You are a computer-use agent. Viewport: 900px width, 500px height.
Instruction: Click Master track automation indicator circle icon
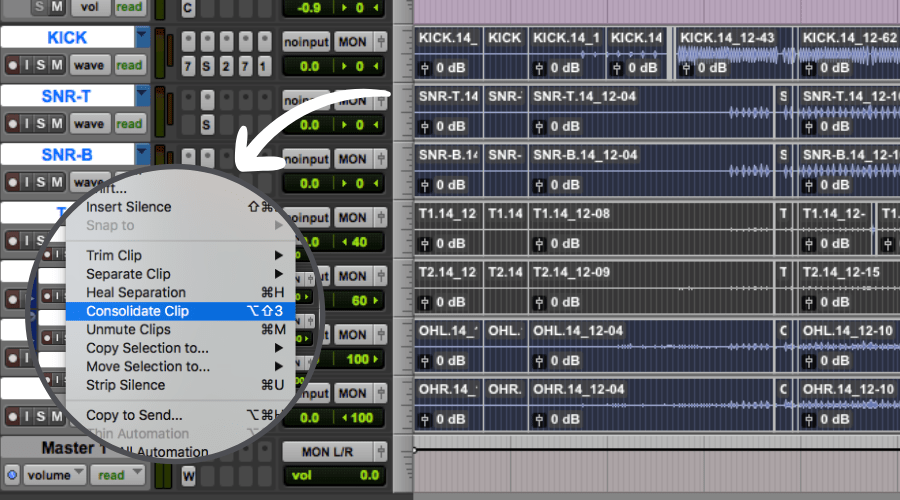pos(12,475)
